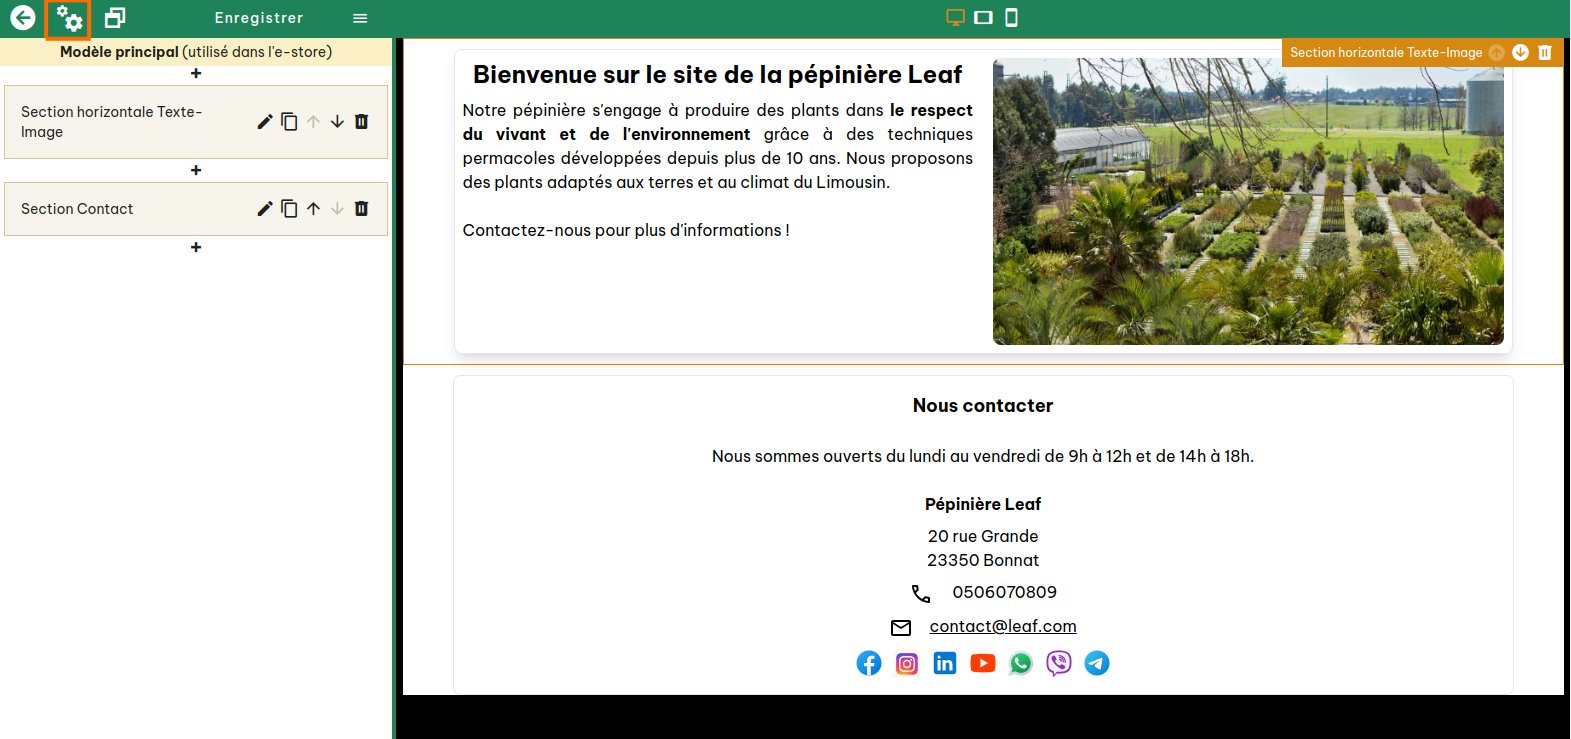This screenshot has width=1571, height=739.
Task: Switch to mobile phone preview mode
Action: click(1011, 17)
